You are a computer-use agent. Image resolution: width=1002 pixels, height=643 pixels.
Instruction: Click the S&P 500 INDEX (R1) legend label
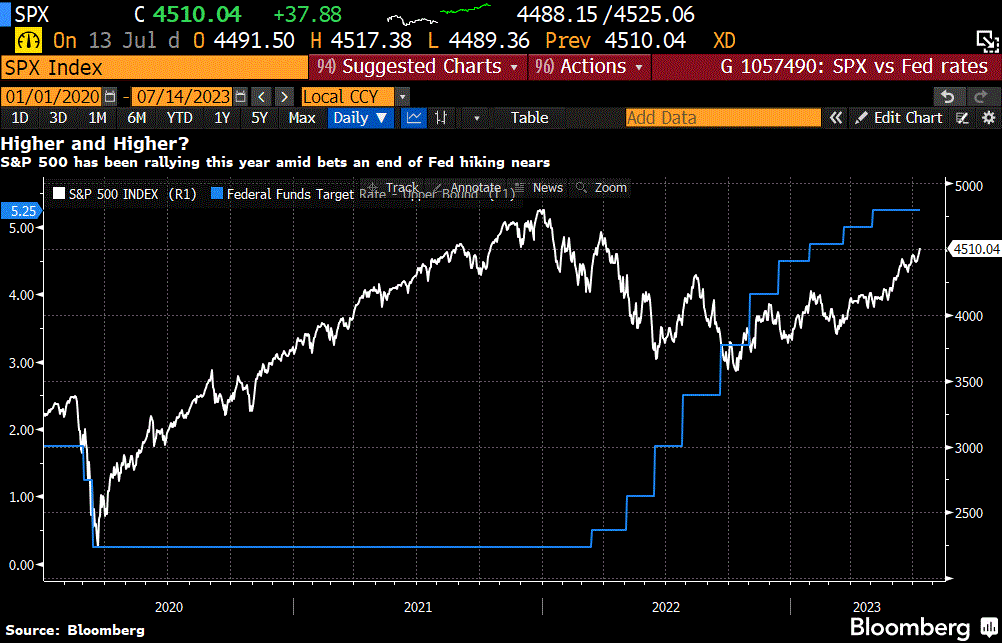pos(133,194)
